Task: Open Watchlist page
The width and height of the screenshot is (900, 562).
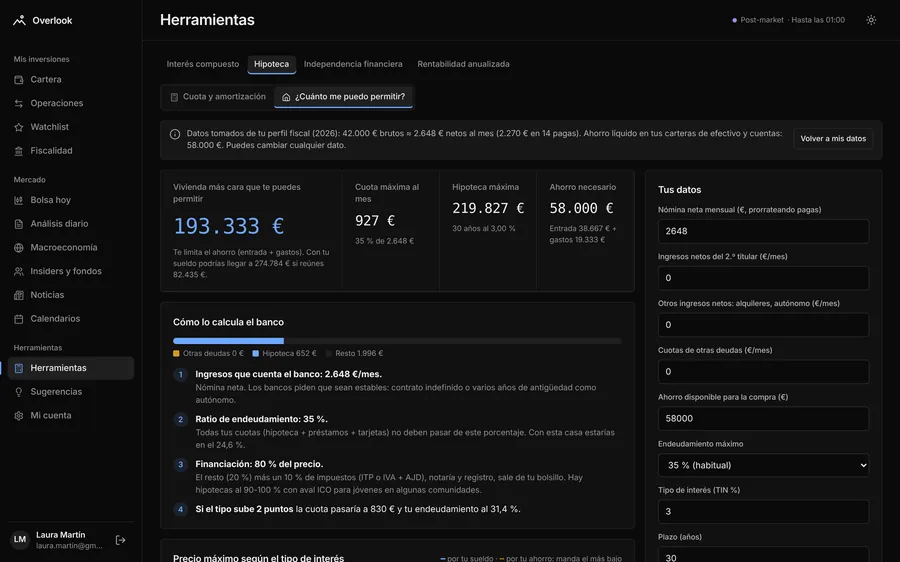Action: pos(71,127)
